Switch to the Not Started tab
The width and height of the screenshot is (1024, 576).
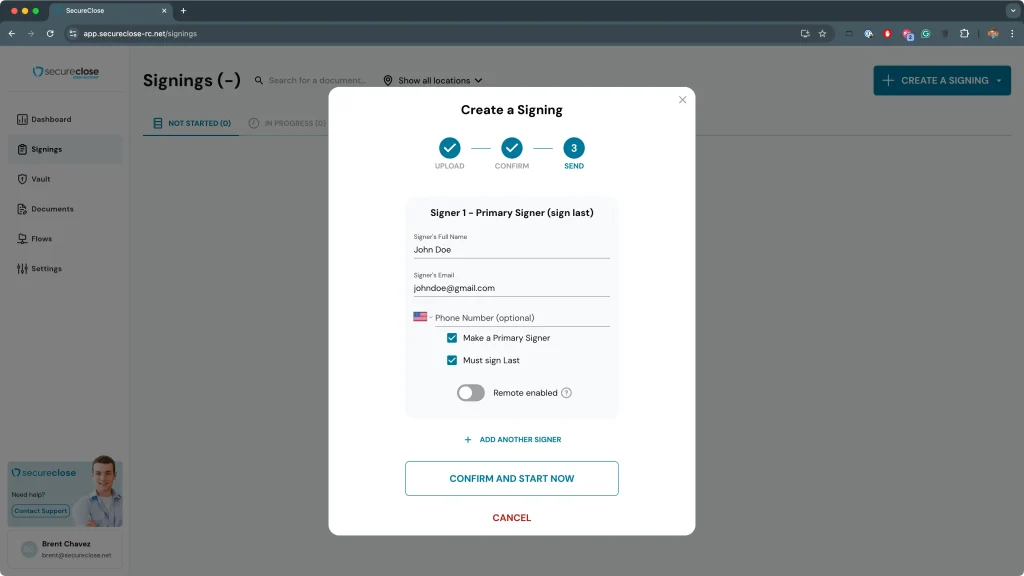point(191,124)
